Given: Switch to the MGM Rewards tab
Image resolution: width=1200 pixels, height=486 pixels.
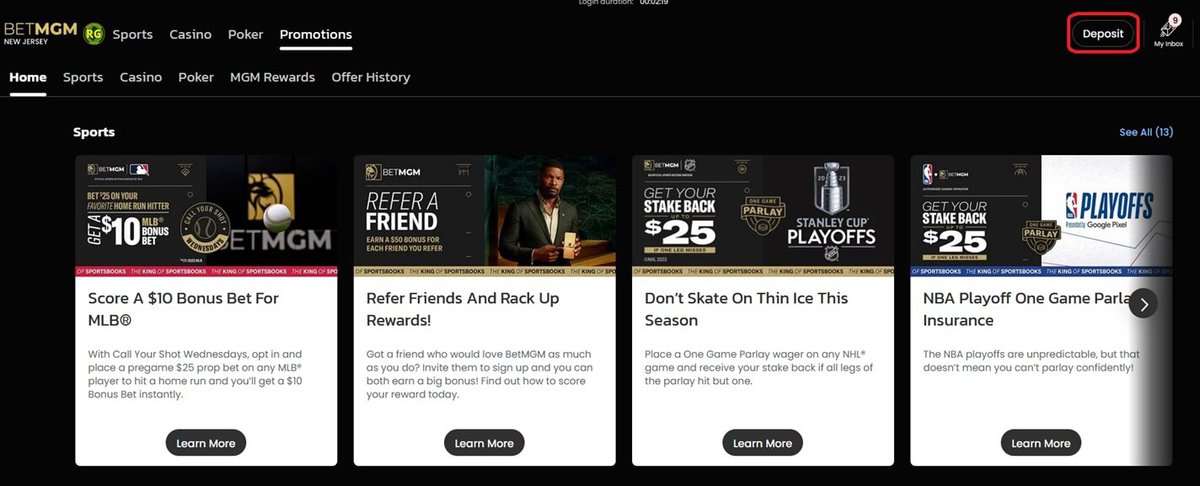Looking at the screenshot, I should pos(272,77).
